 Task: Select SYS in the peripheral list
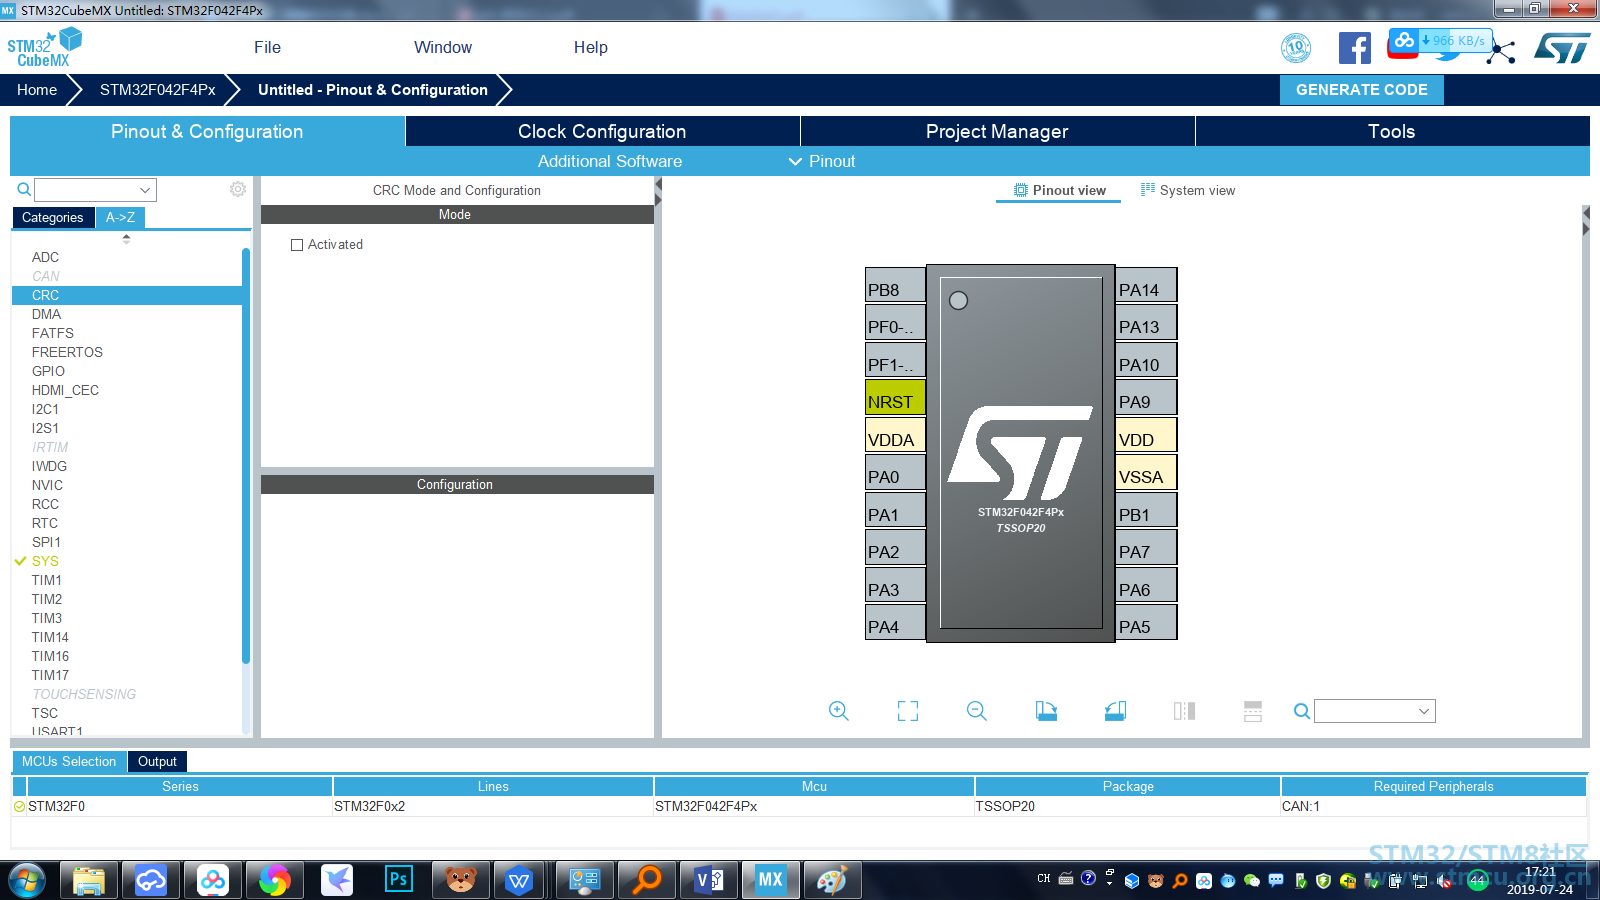[x=45, y=561]
